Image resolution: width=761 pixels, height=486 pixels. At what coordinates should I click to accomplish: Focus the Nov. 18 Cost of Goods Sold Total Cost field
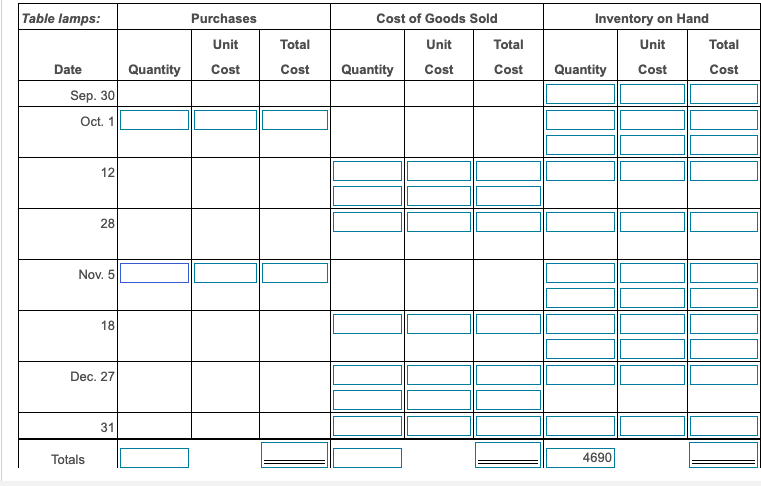pos(508,324)
